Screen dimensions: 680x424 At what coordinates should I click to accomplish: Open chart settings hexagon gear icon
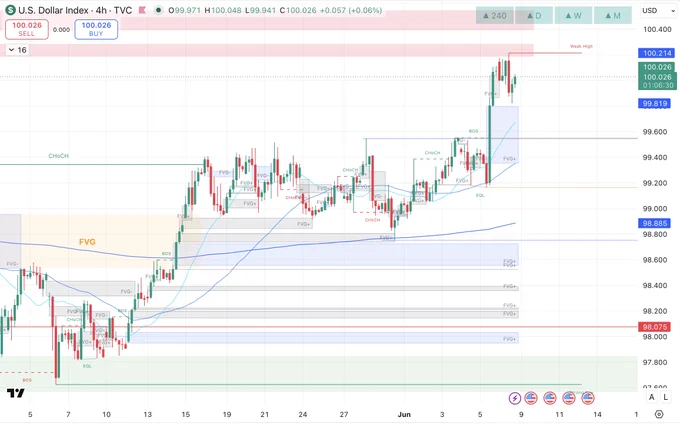pos(659,414)
